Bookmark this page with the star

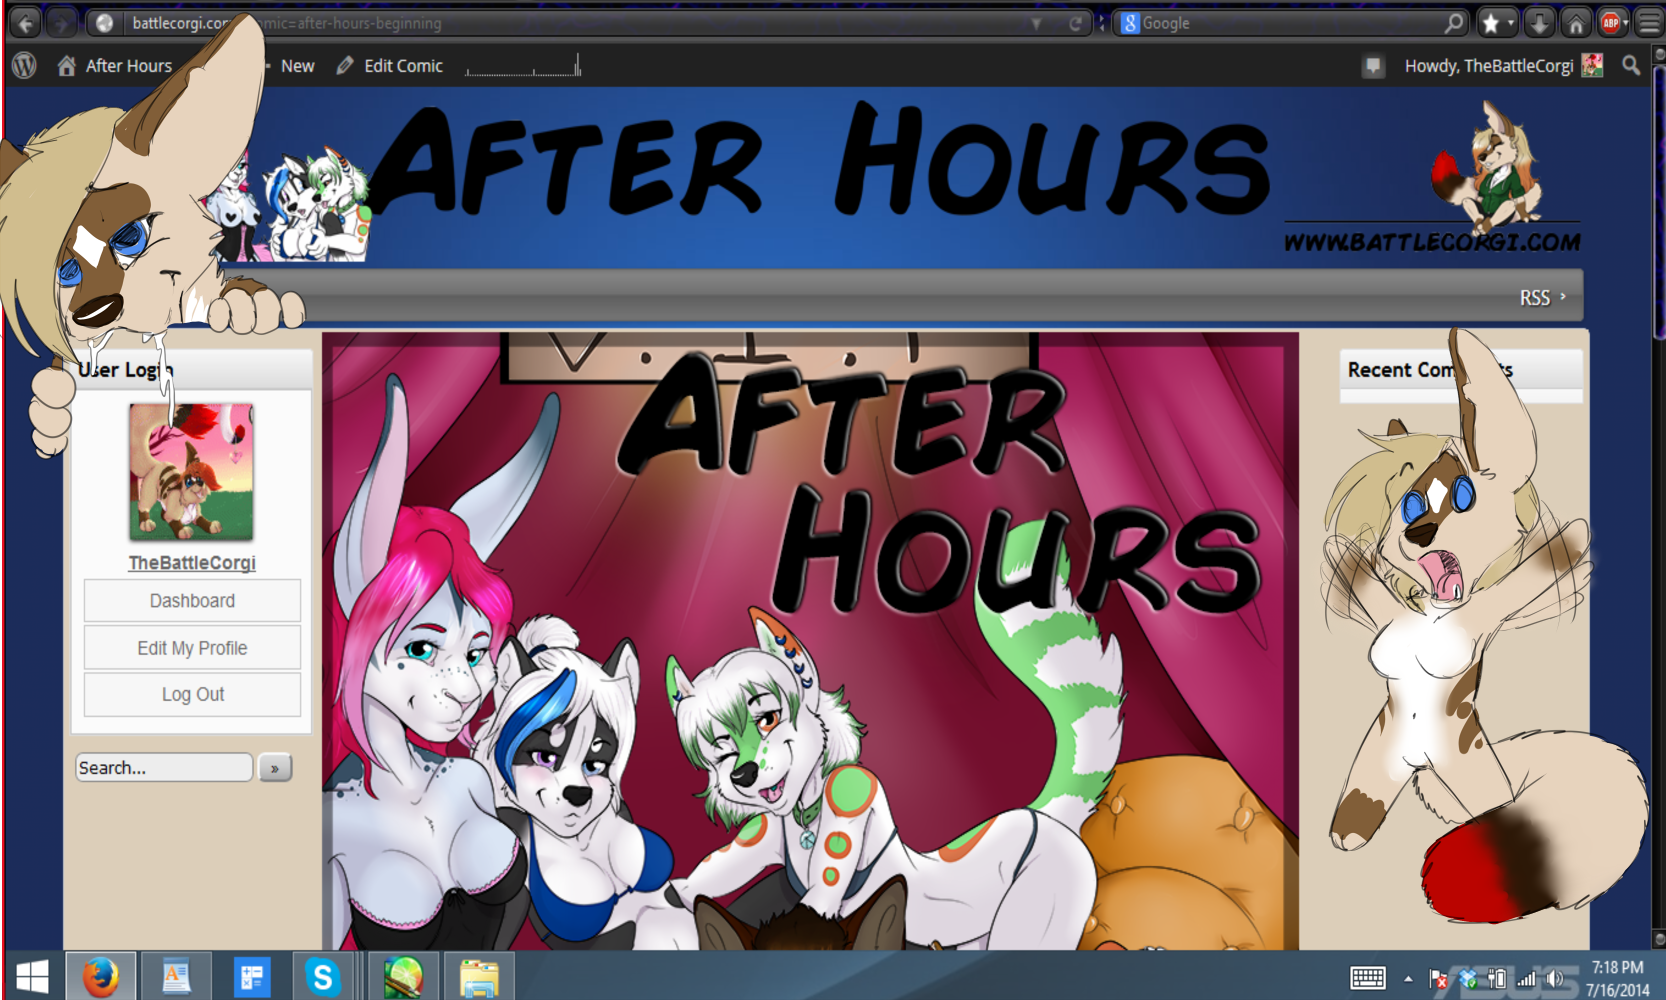click(1491, 23)
